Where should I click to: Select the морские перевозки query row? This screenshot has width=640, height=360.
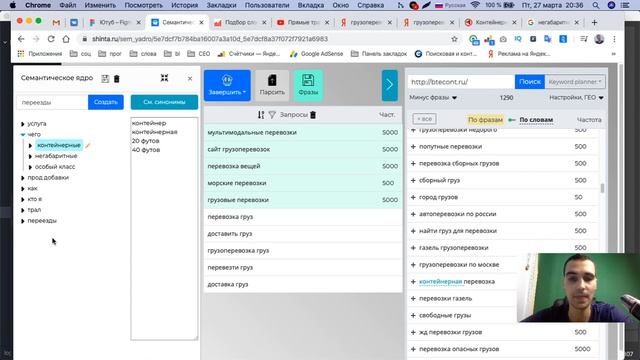[303, 183]
